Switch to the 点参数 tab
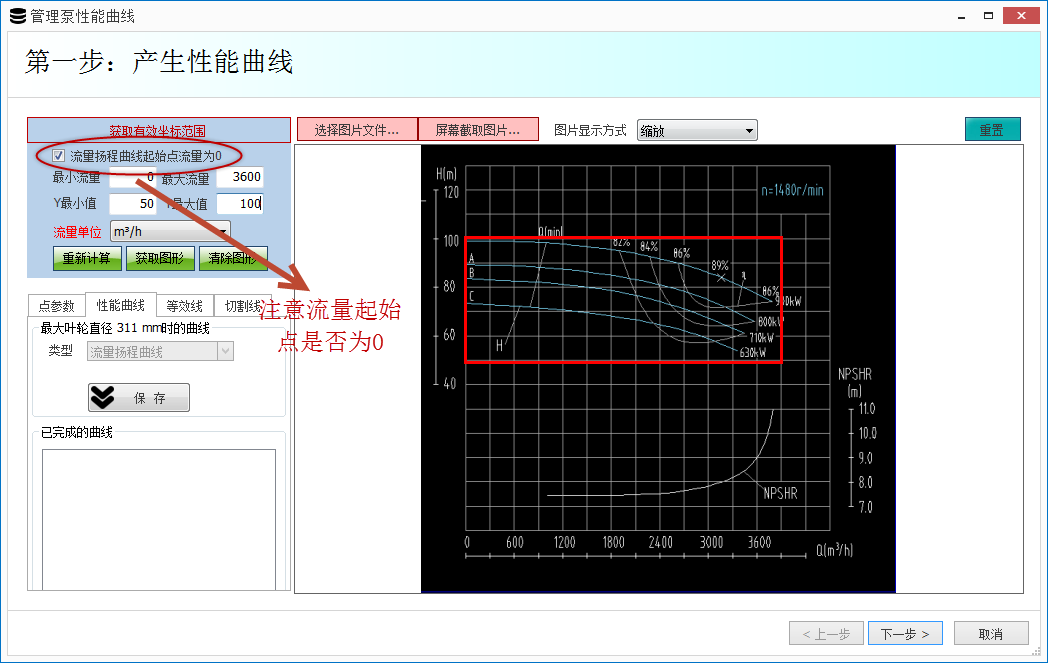This screenshot has height=663, width=1048. (56, 306)
